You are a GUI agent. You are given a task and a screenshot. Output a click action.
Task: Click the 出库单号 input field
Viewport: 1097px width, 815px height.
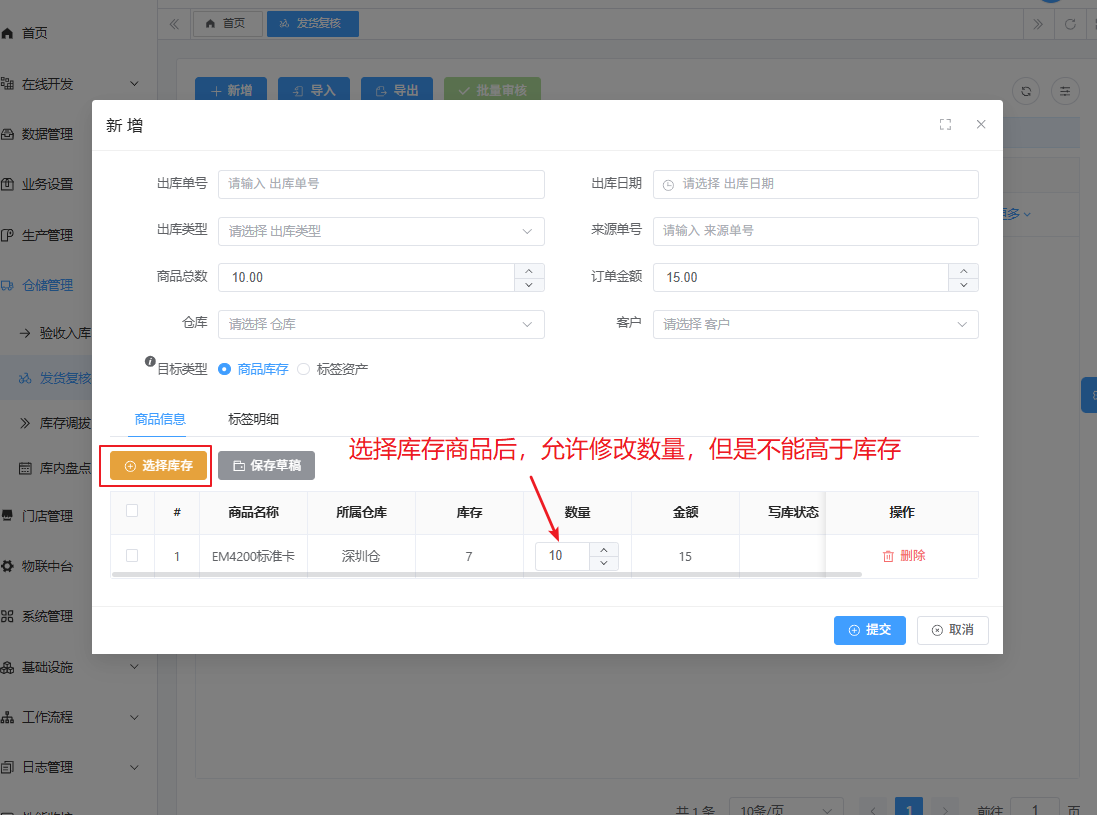click(x=381, y=184)
